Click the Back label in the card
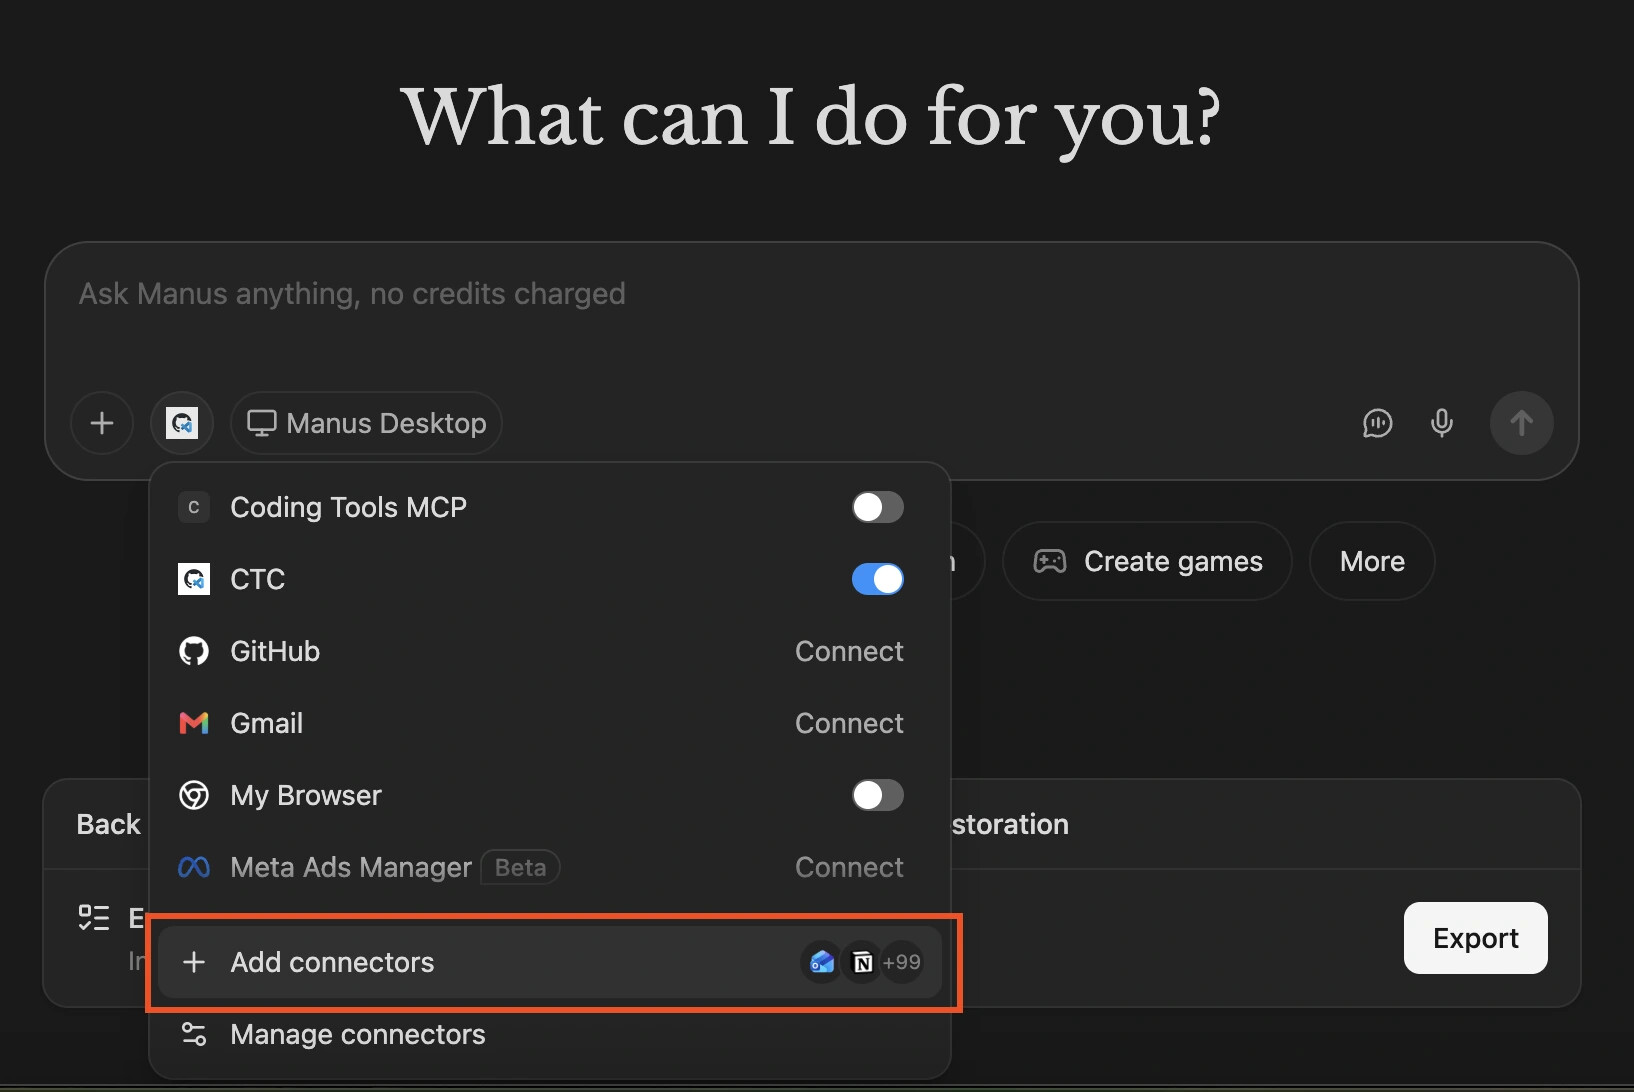This screenshot has height=1092, width=1634. [109, 824]
